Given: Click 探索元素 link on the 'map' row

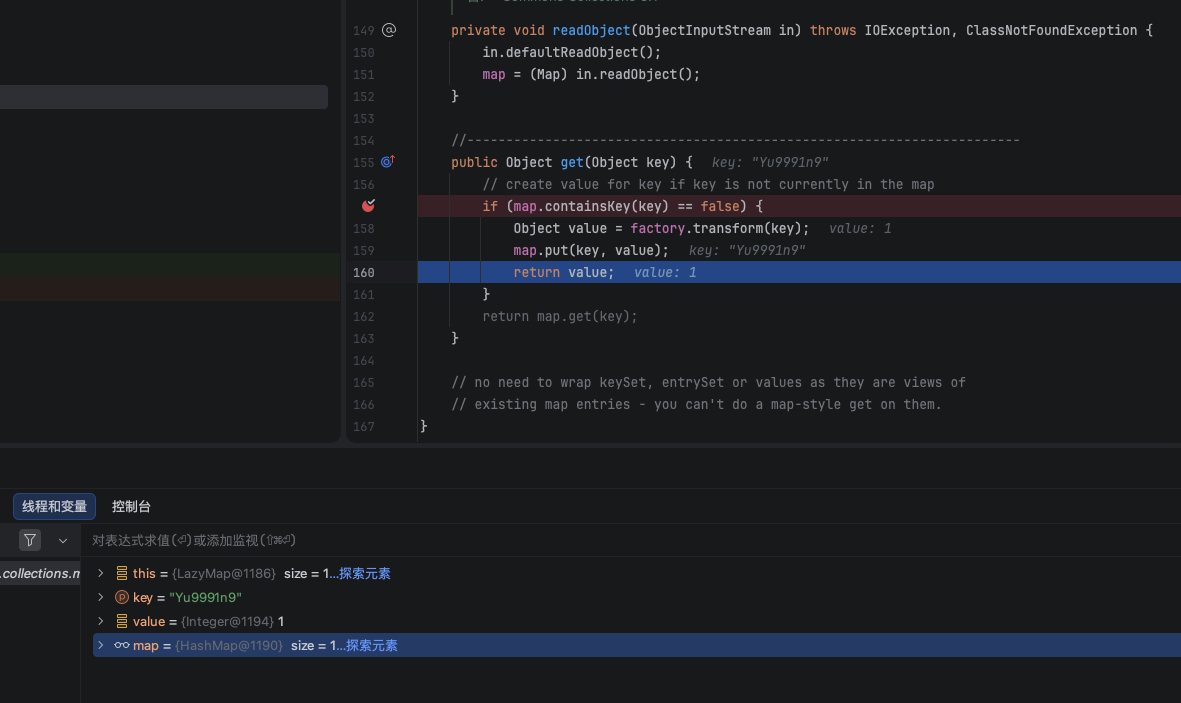Looking at the screenshot, I should 371,646.
